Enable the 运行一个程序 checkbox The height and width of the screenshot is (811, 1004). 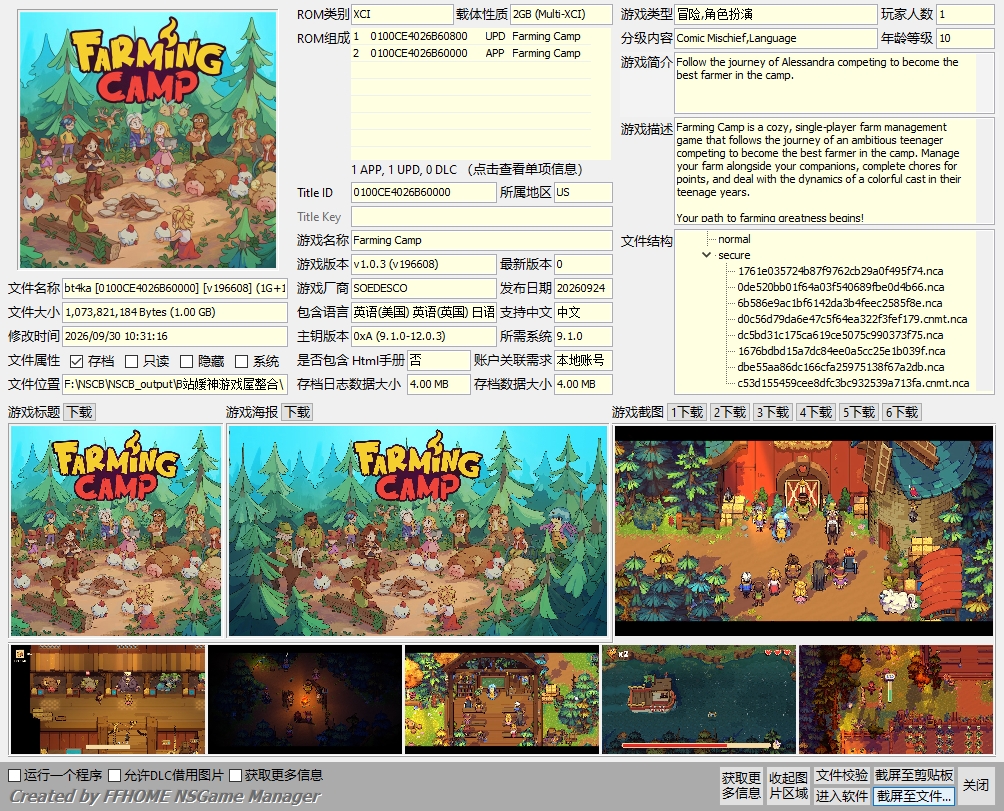15,775
